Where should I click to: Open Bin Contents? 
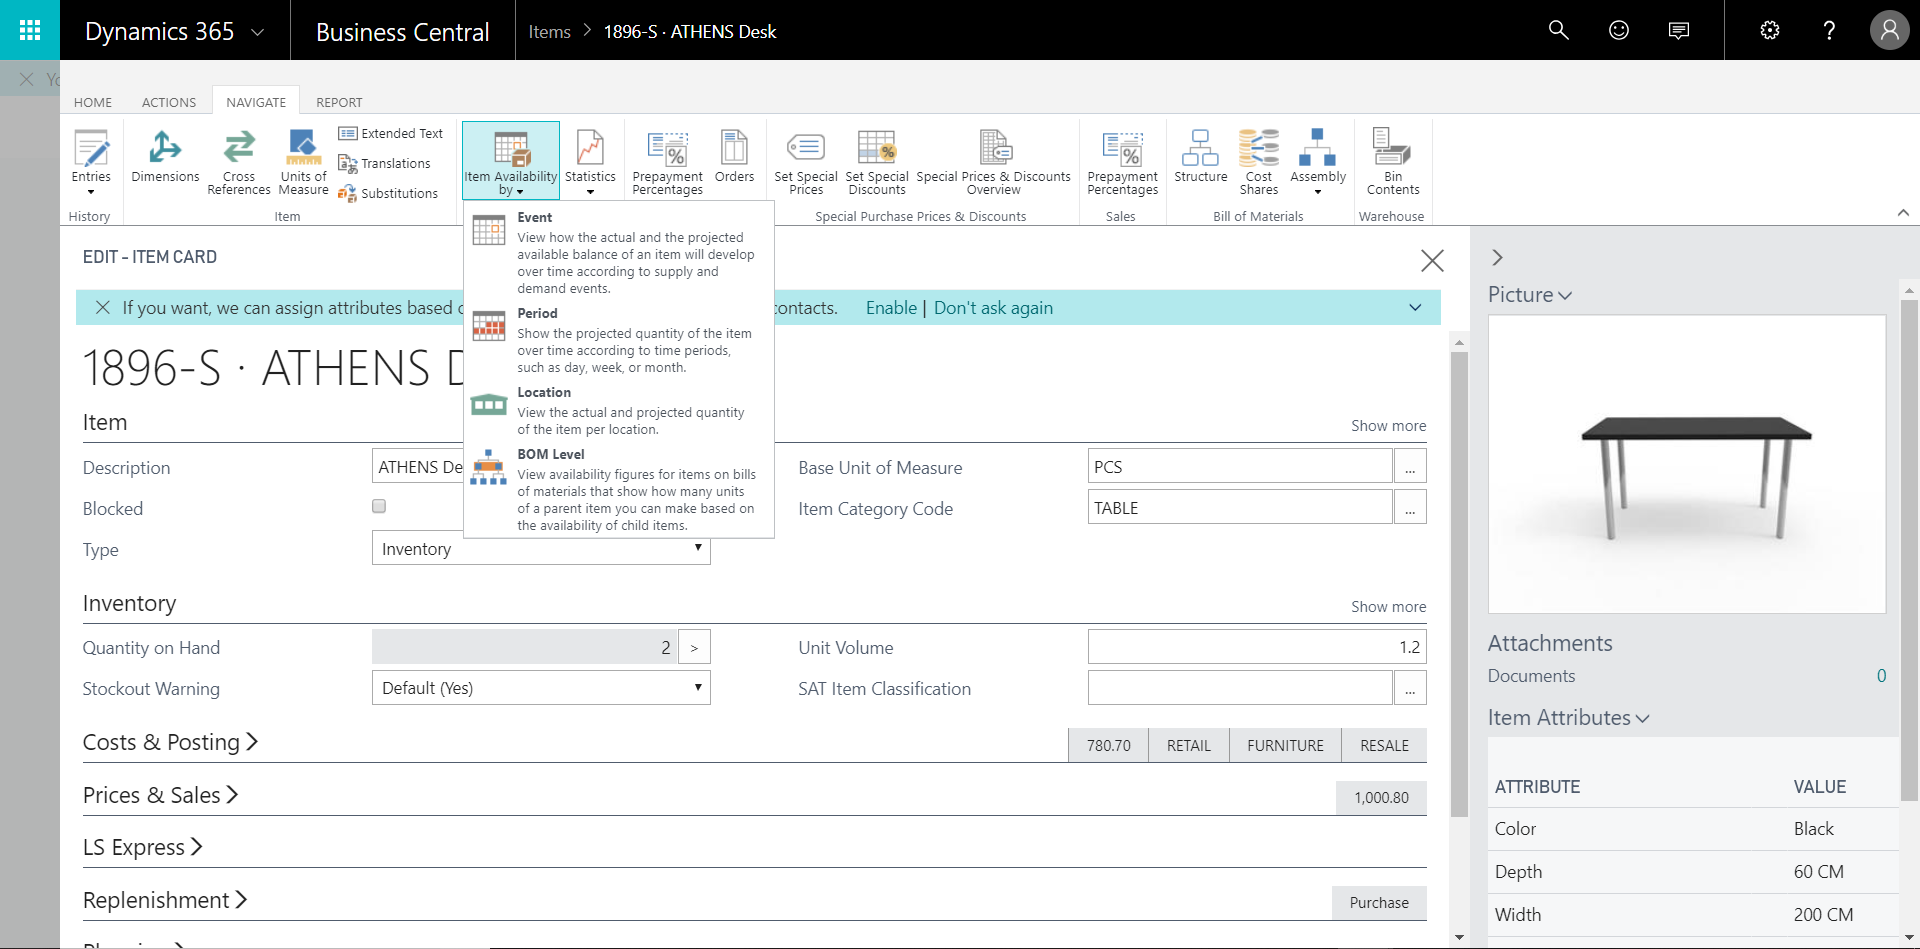coord(1392,163)
